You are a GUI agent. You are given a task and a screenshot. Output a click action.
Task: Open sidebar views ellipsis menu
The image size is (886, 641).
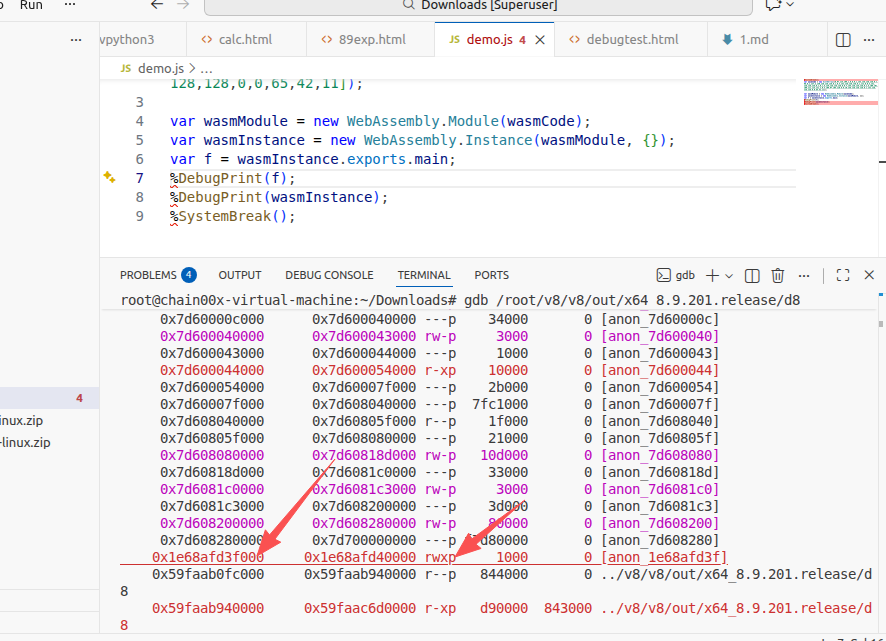click(x=76, y=40)
